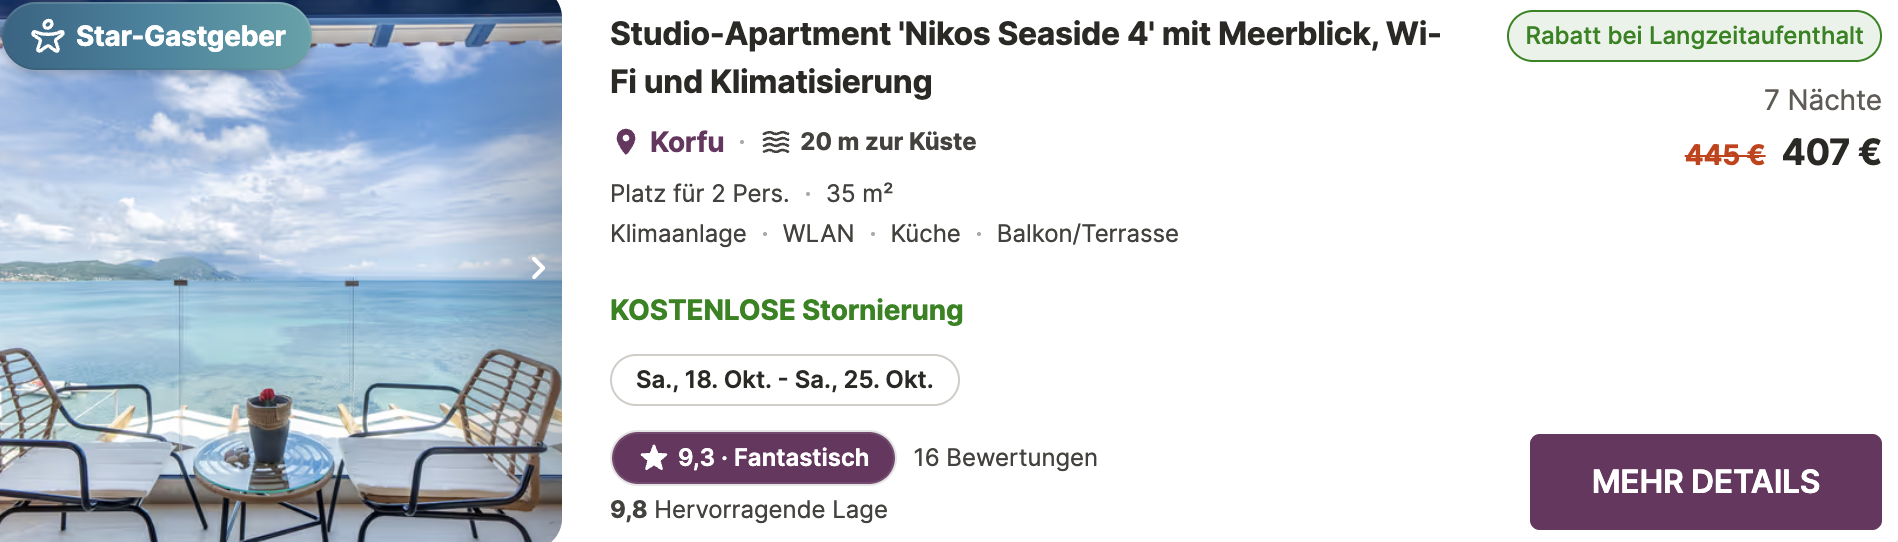Click the waves icon for coast distance
This screenshot has width=1898, height=542.
click(x=776, y=142)
